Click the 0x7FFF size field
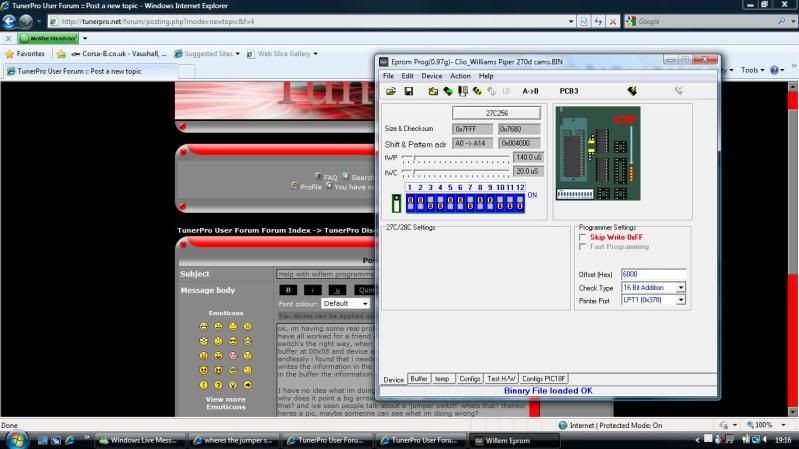Image resolution: width=799 pixels, height=449 pixels. pos(472,129)
